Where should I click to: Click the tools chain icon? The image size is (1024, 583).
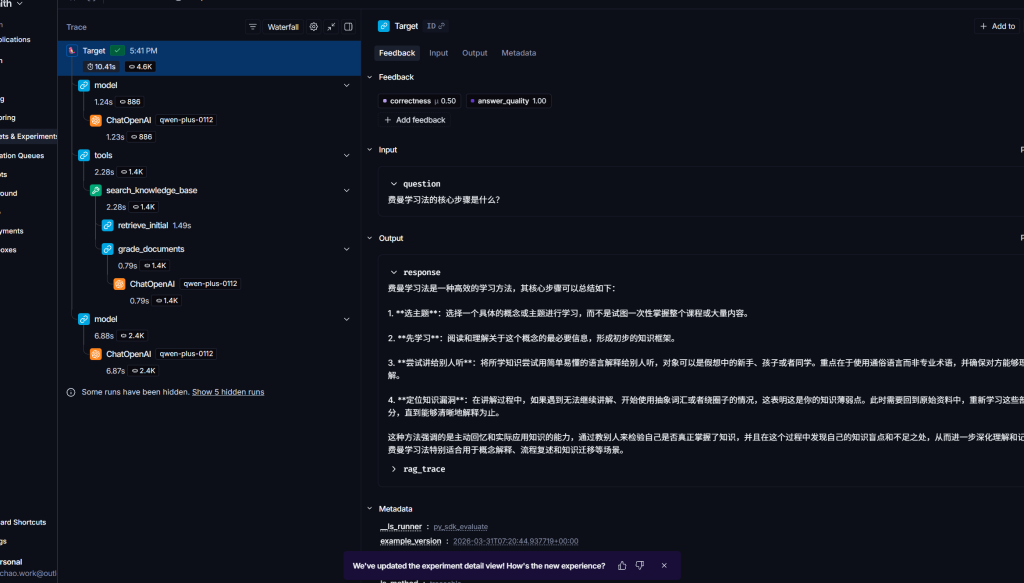84,155
